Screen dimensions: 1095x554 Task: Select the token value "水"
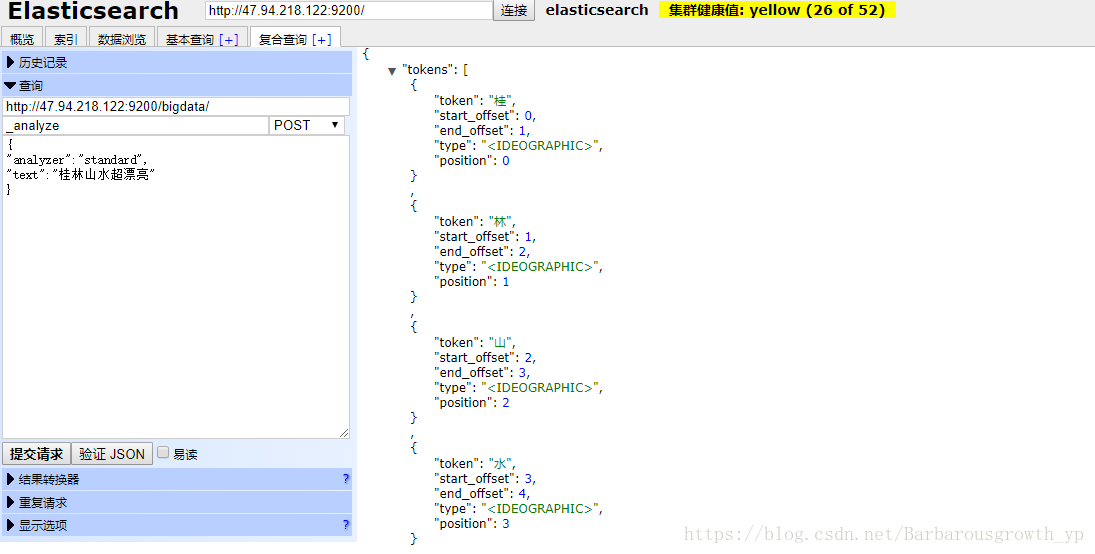500,463
